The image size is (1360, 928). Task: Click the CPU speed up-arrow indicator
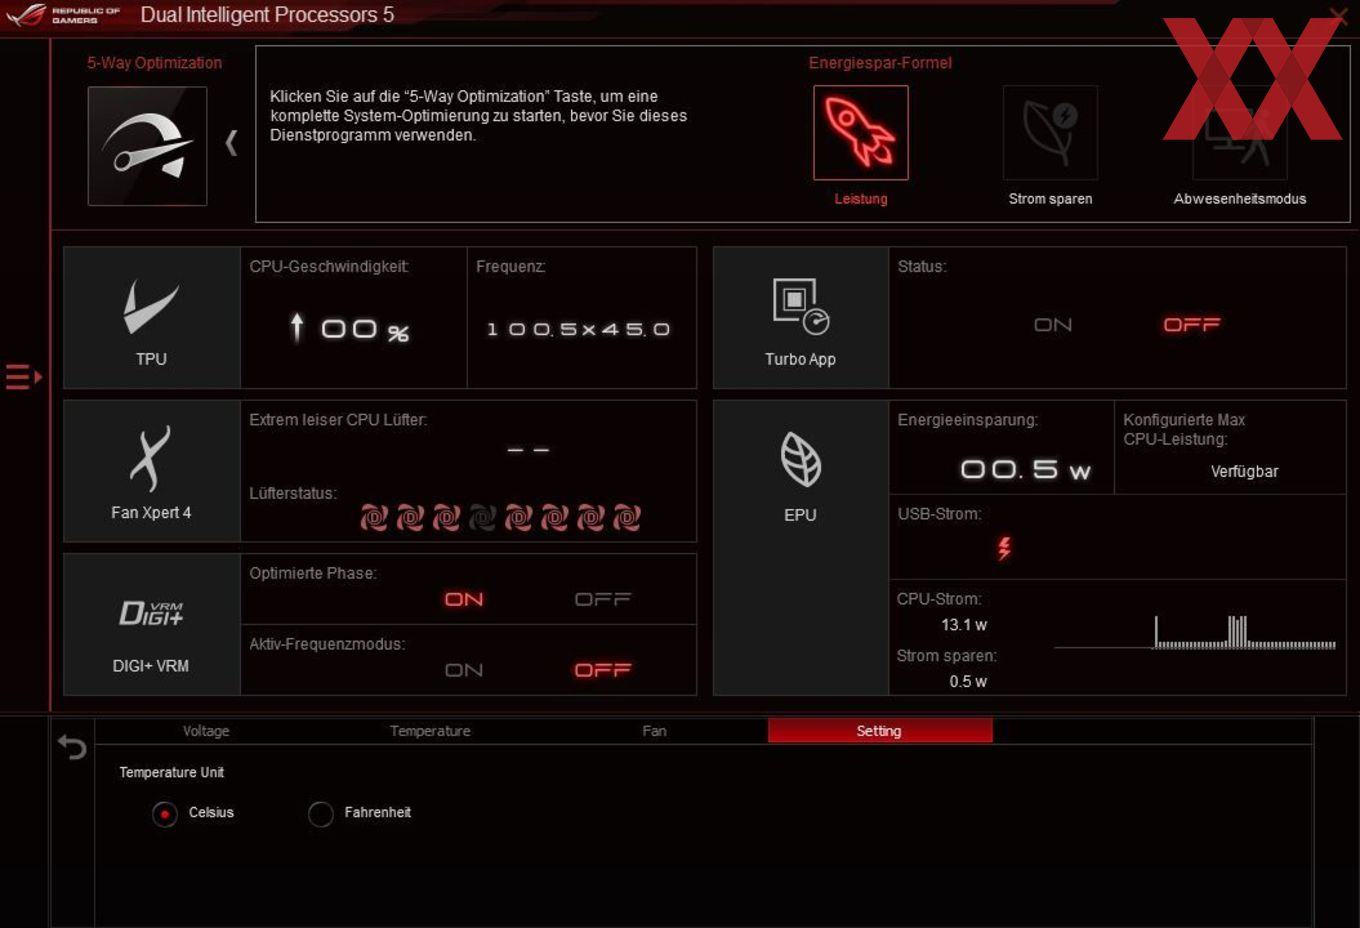[x=296, y=327]
